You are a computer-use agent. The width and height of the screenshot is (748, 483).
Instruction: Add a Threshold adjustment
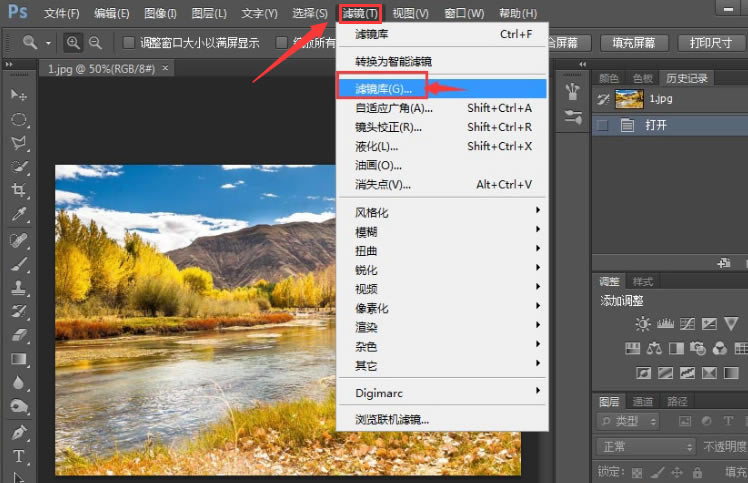687,373
